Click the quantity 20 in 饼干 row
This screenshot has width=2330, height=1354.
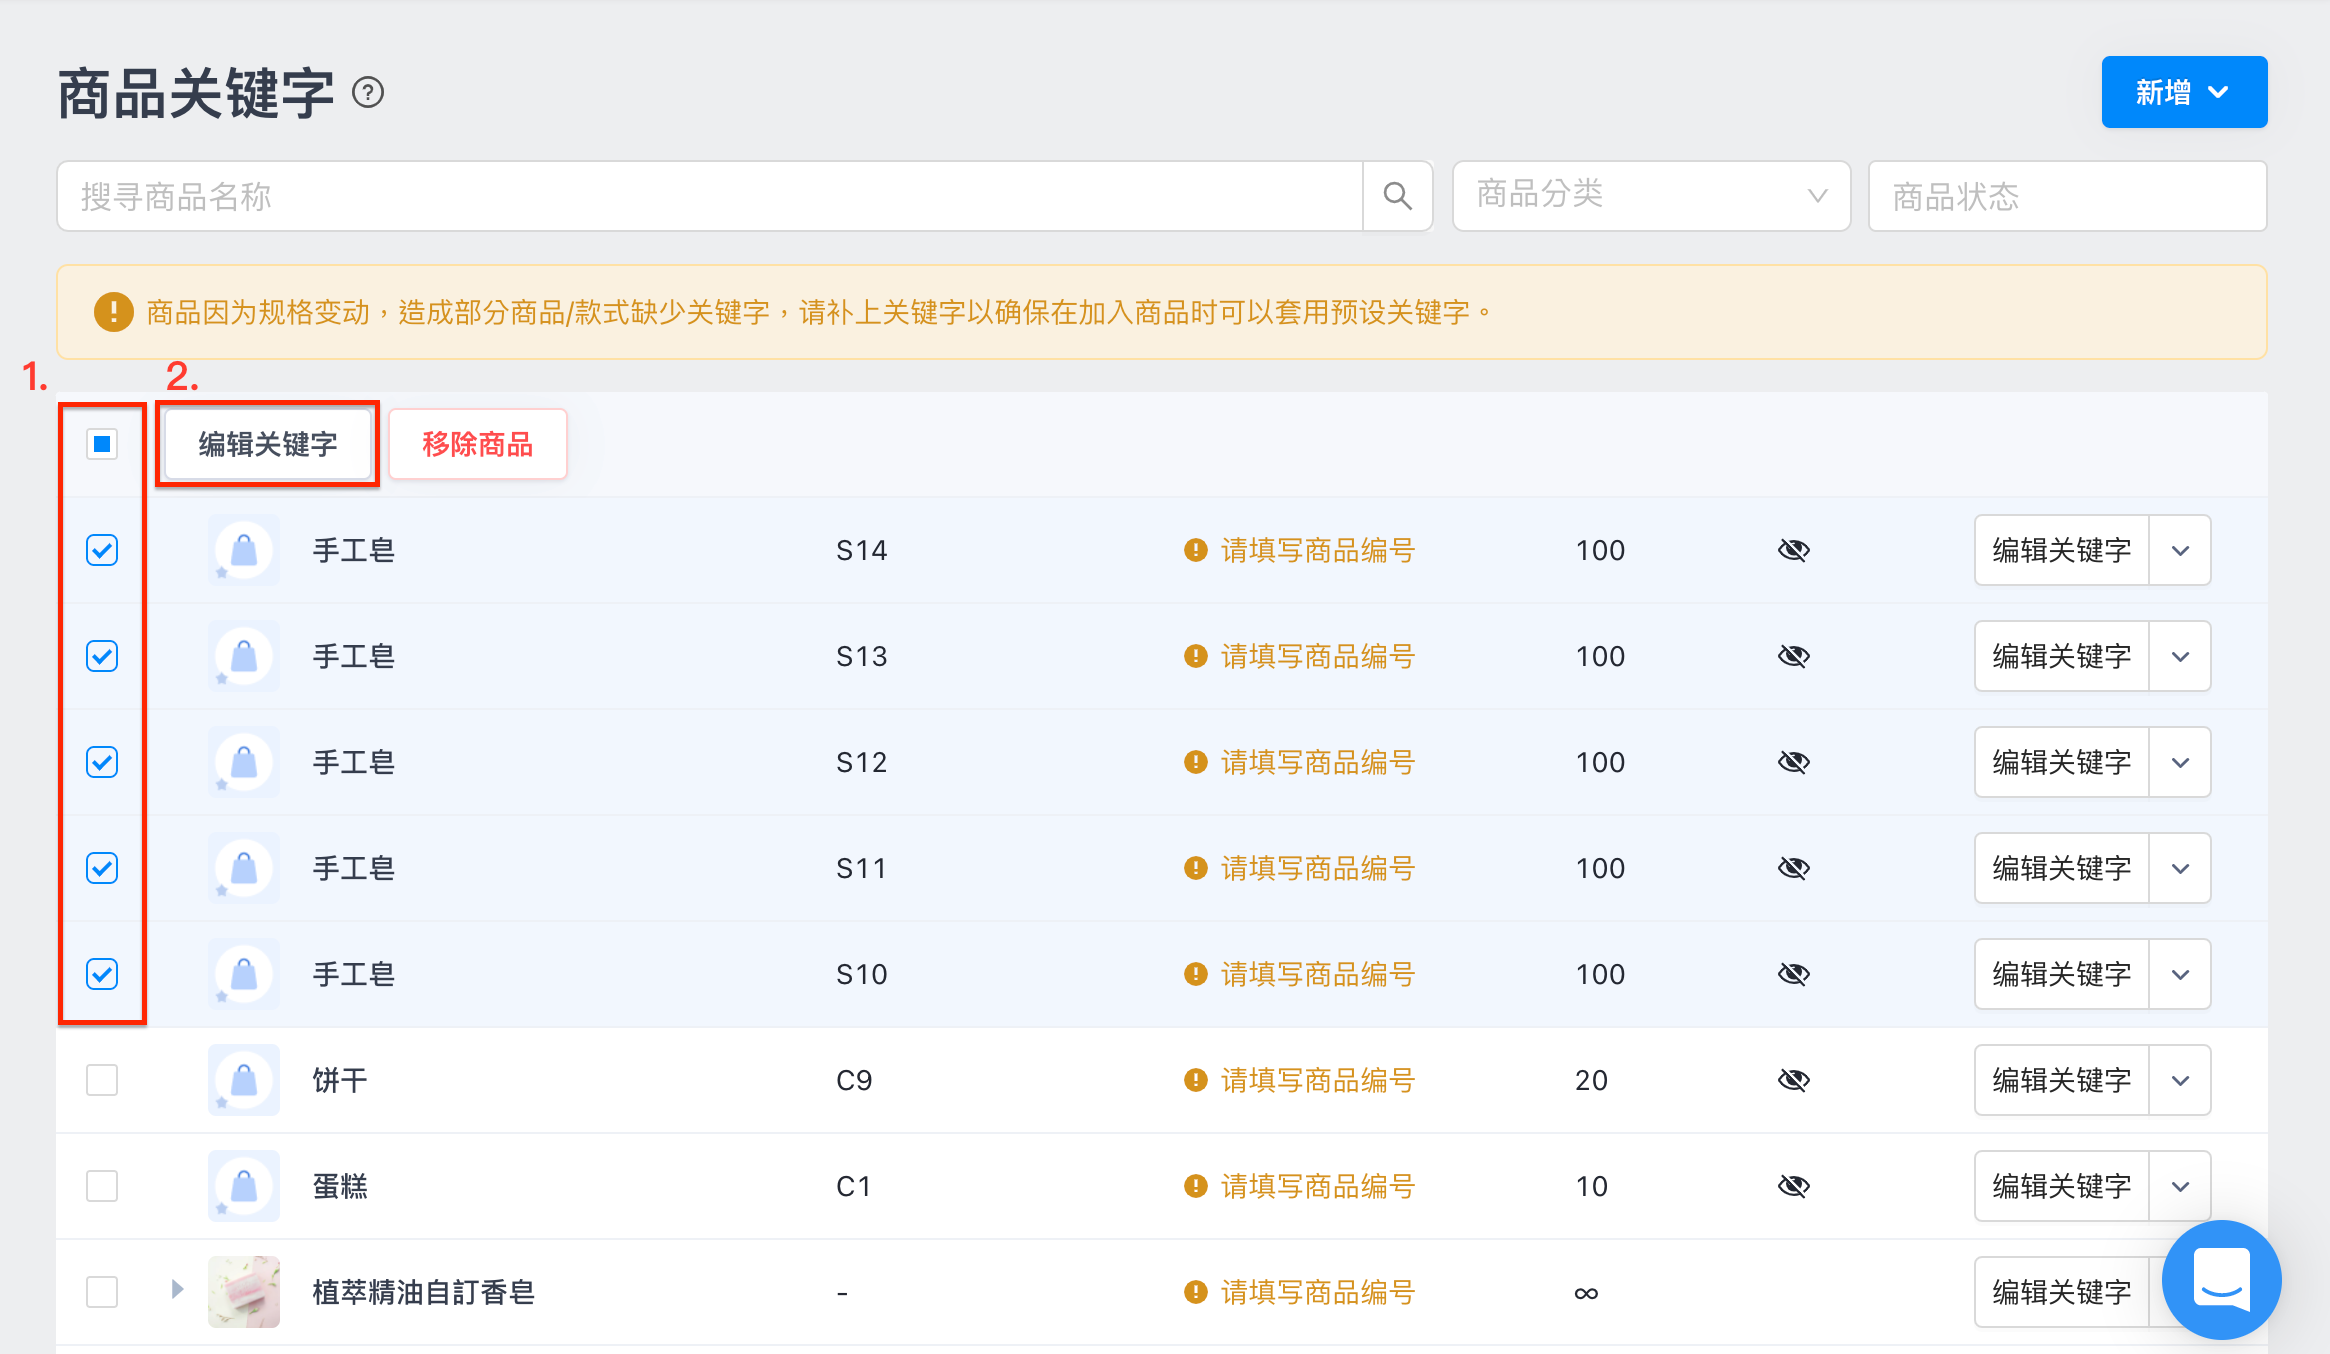click(x=1591, y=1080)
